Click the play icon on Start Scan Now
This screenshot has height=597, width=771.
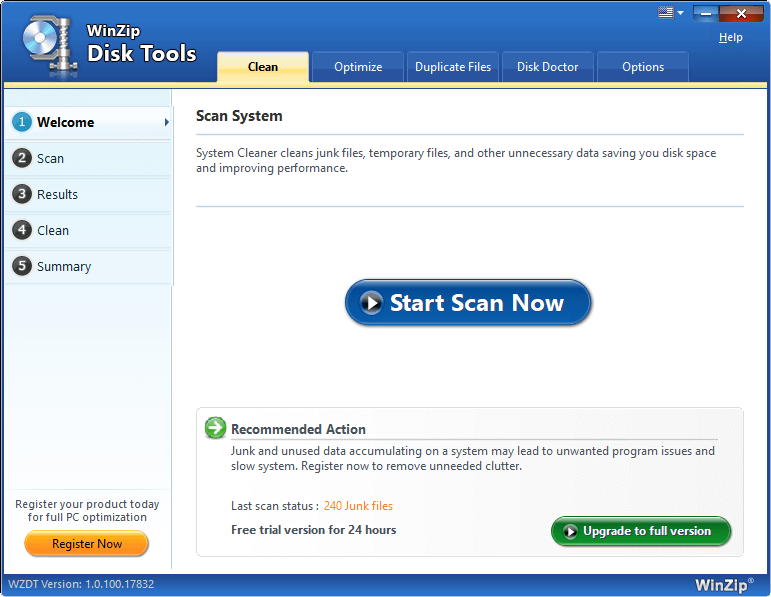(372, 303)
